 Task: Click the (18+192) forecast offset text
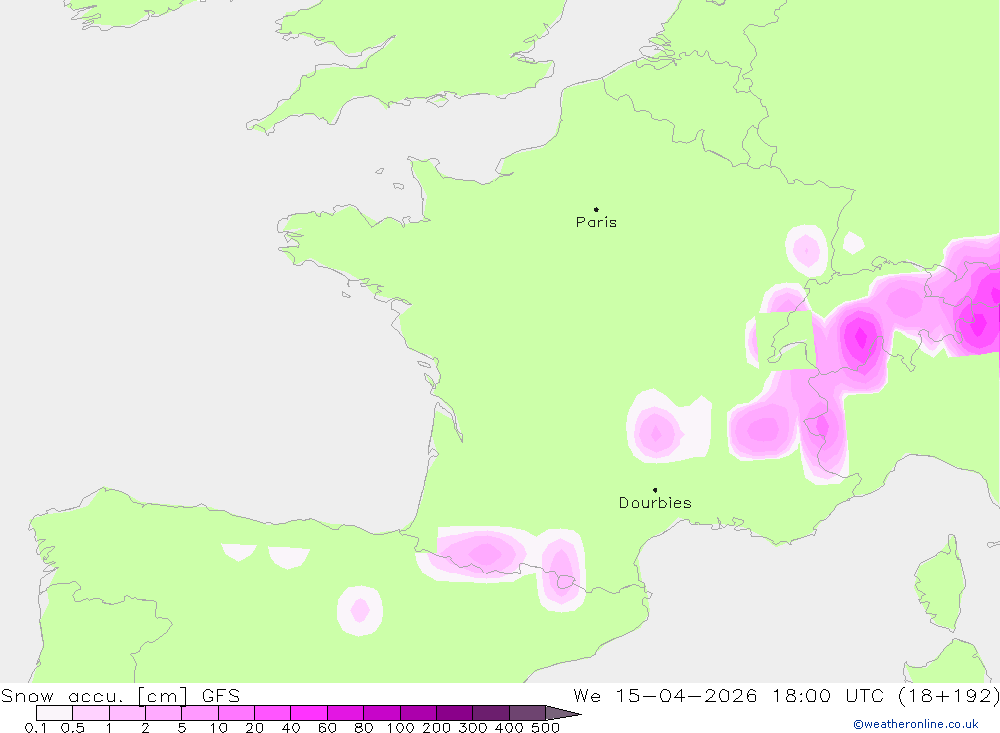[x=948, y=695]
